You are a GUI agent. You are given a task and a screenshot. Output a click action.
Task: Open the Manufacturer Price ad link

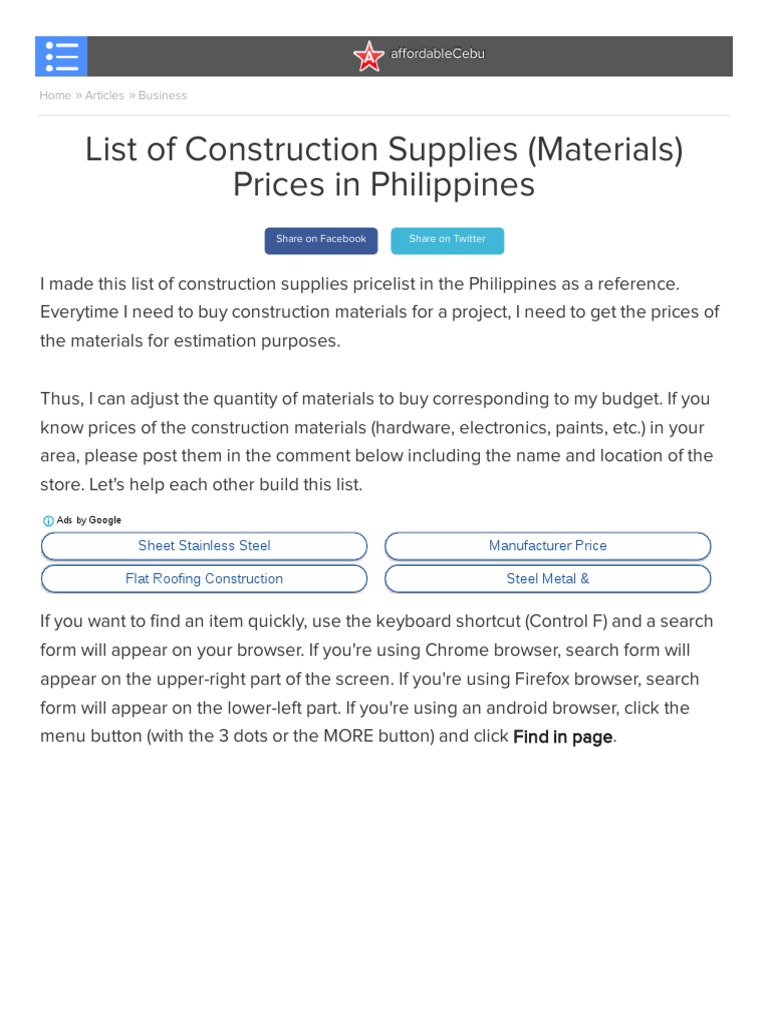pyautogui.click(x=547, y=546)
